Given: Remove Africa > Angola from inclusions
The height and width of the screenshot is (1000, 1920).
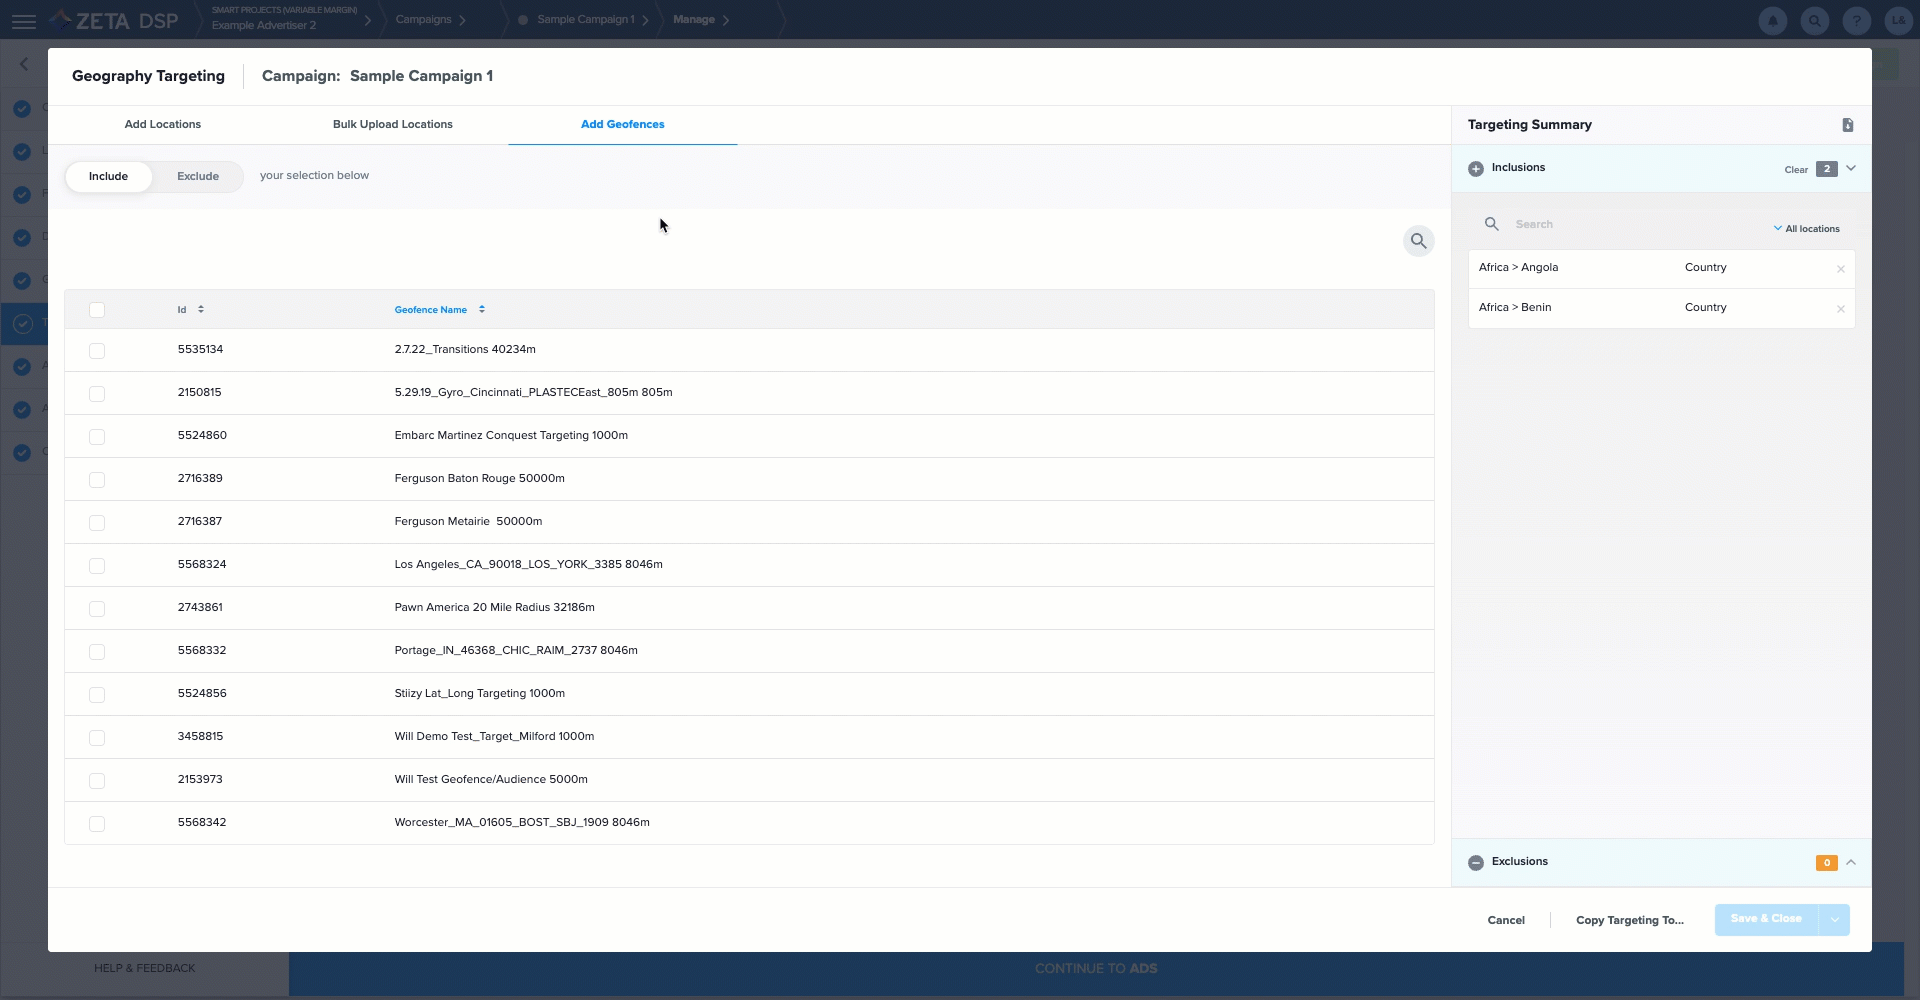Looking at the screenshot, I should coord(1840,269).
